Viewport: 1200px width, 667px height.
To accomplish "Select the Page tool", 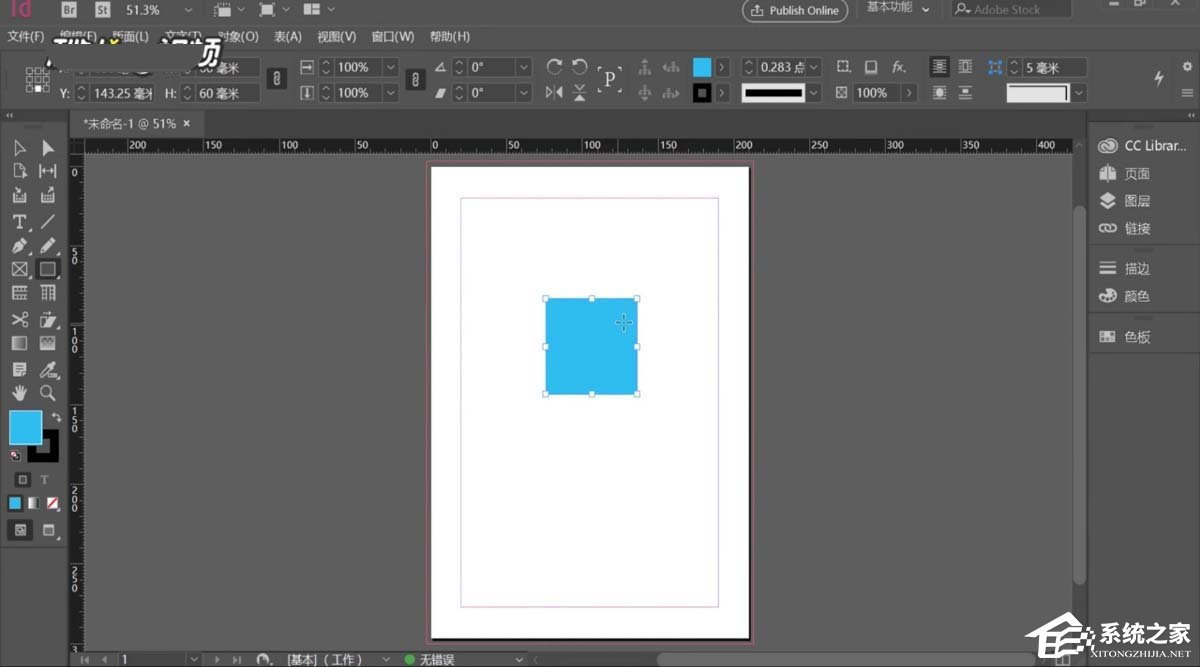I will click(x=20, y=171).
